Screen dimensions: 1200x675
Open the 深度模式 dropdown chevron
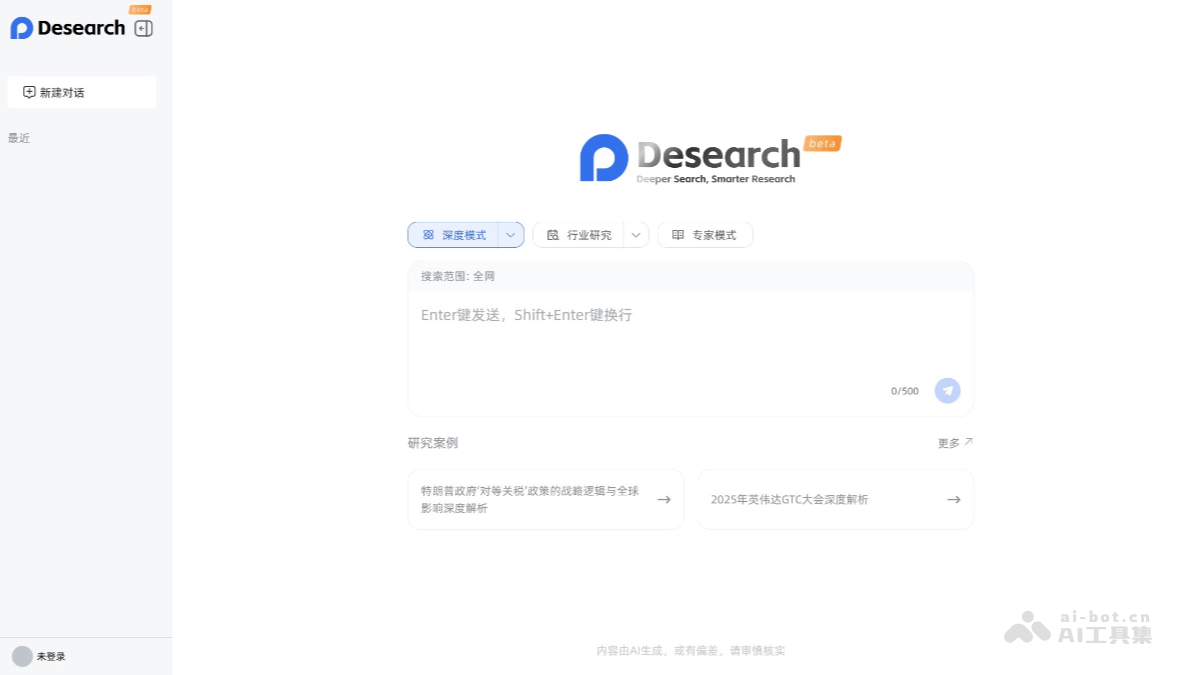(510, 234)
